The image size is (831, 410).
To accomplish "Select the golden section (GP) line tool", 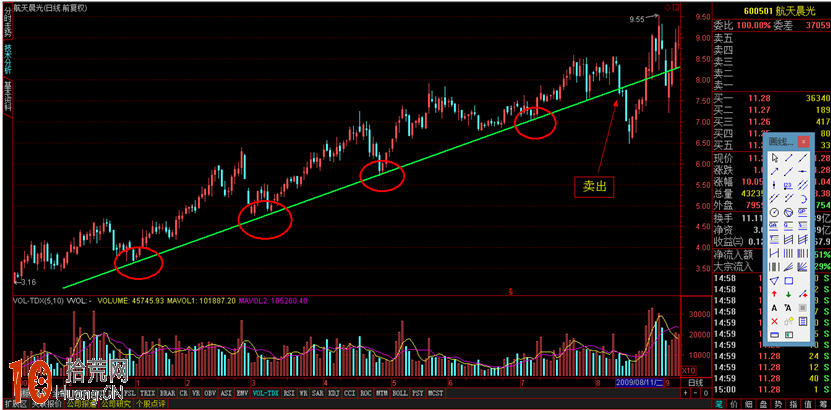I will click(803, 212).
